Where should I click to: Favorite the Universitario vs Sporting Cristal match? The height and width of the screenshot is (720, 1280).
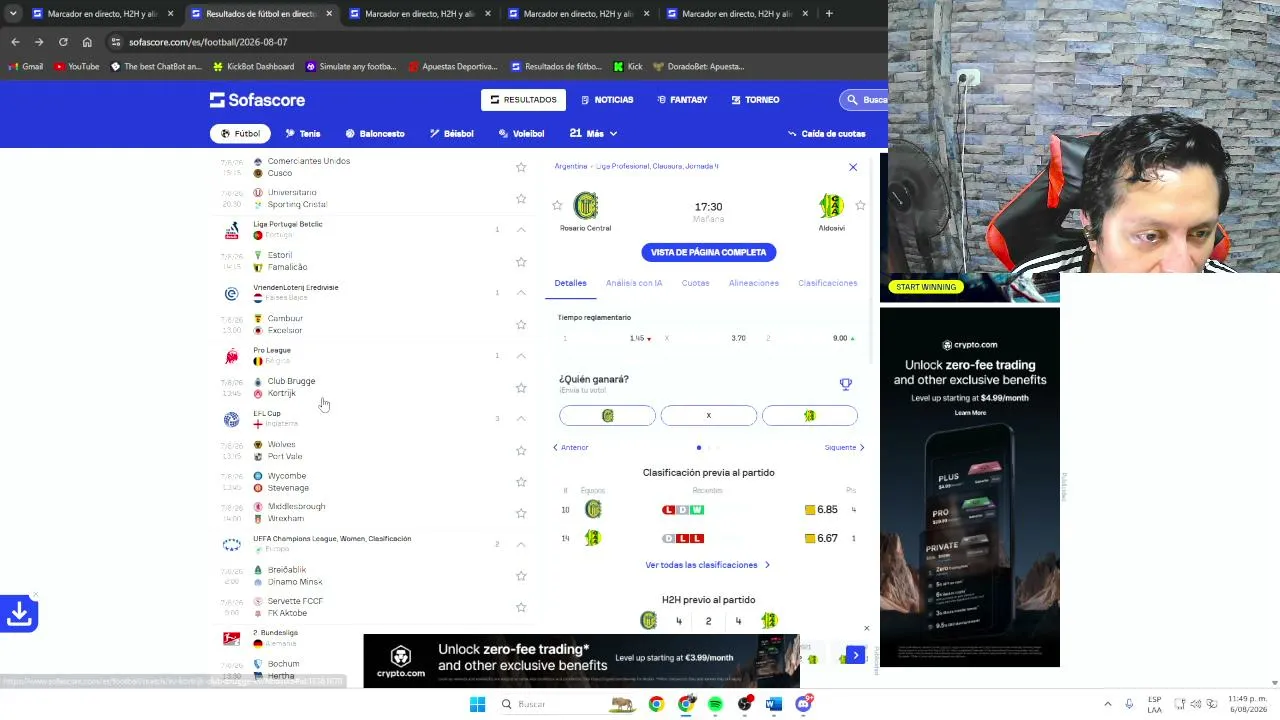[521, 199]
